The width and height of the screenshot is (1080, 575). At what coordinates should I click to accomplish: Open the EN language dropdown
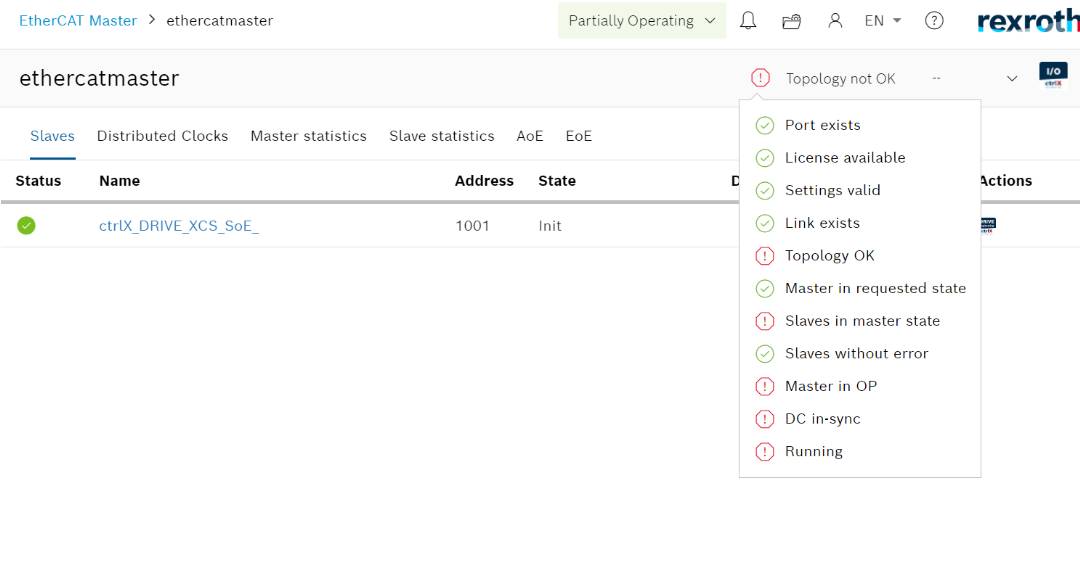pos(882,21)
